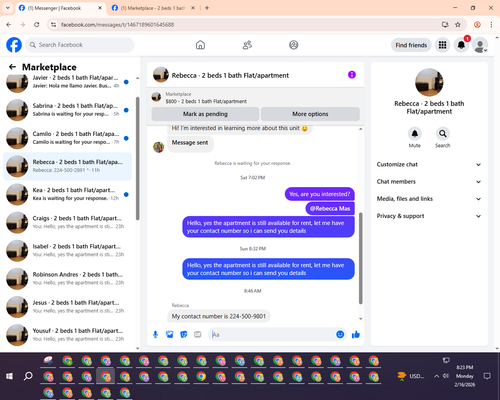Open the notifications bell in header
Screen dimensions: 500x400
tap(461, 45)
